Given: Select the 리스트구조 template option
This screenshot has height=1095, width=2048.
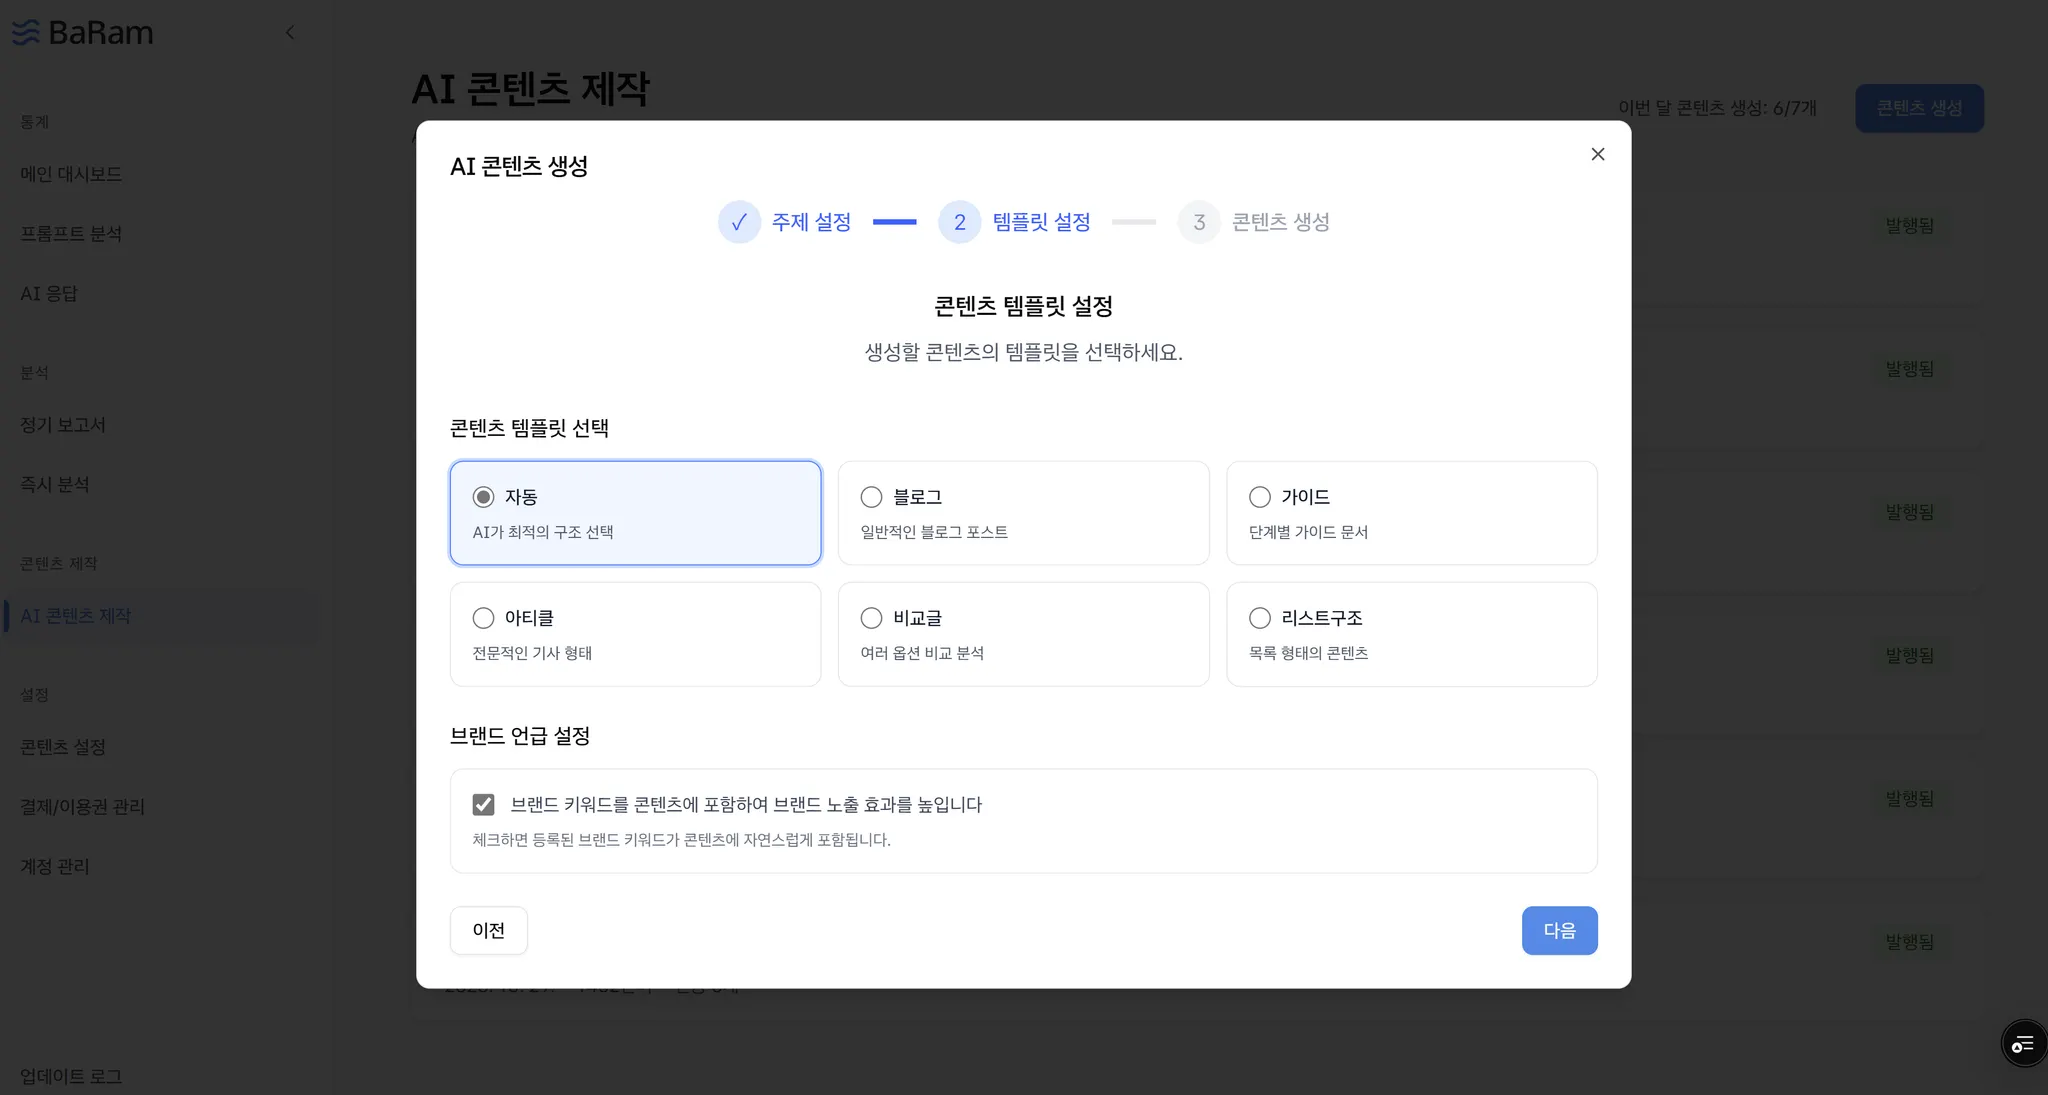Looking at the screenshot, I should click(1260, 618).
